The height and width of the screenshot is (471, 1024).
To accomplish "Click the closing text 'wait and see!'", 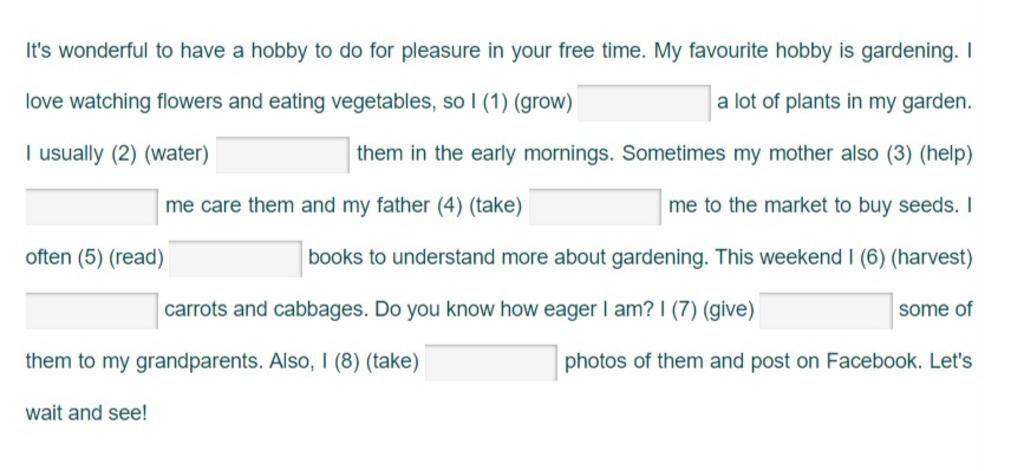I will (x=86, y=413).
